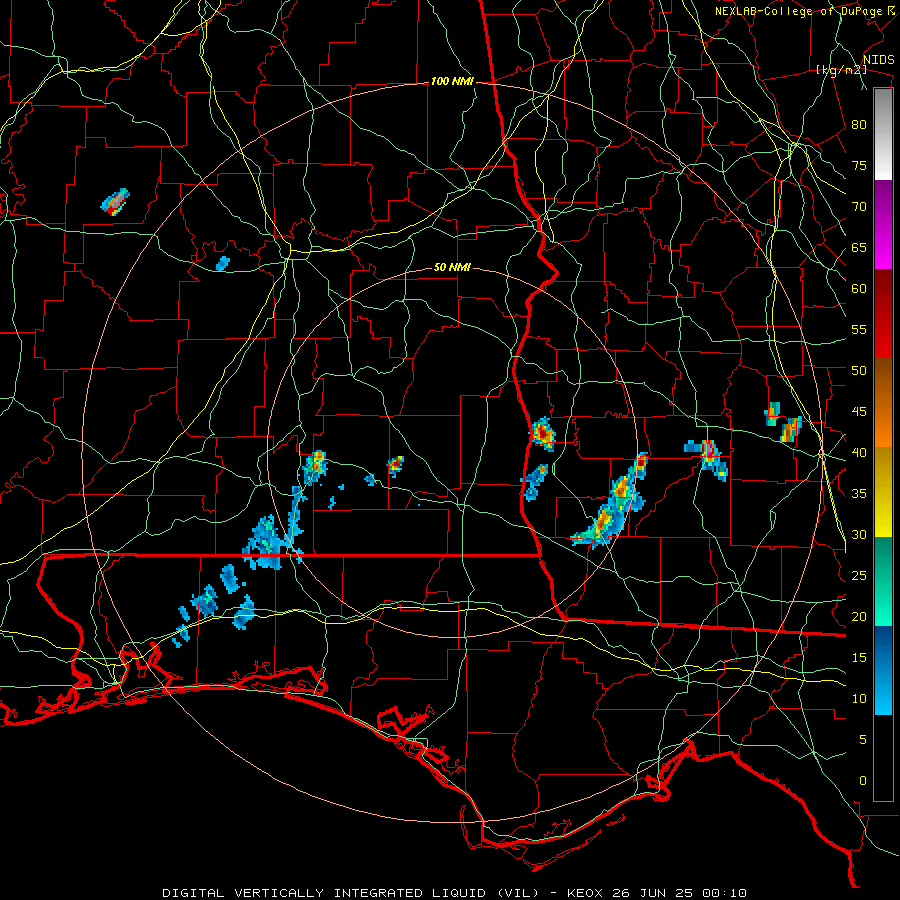Select the brown segment of the color scale

point(883,403)
